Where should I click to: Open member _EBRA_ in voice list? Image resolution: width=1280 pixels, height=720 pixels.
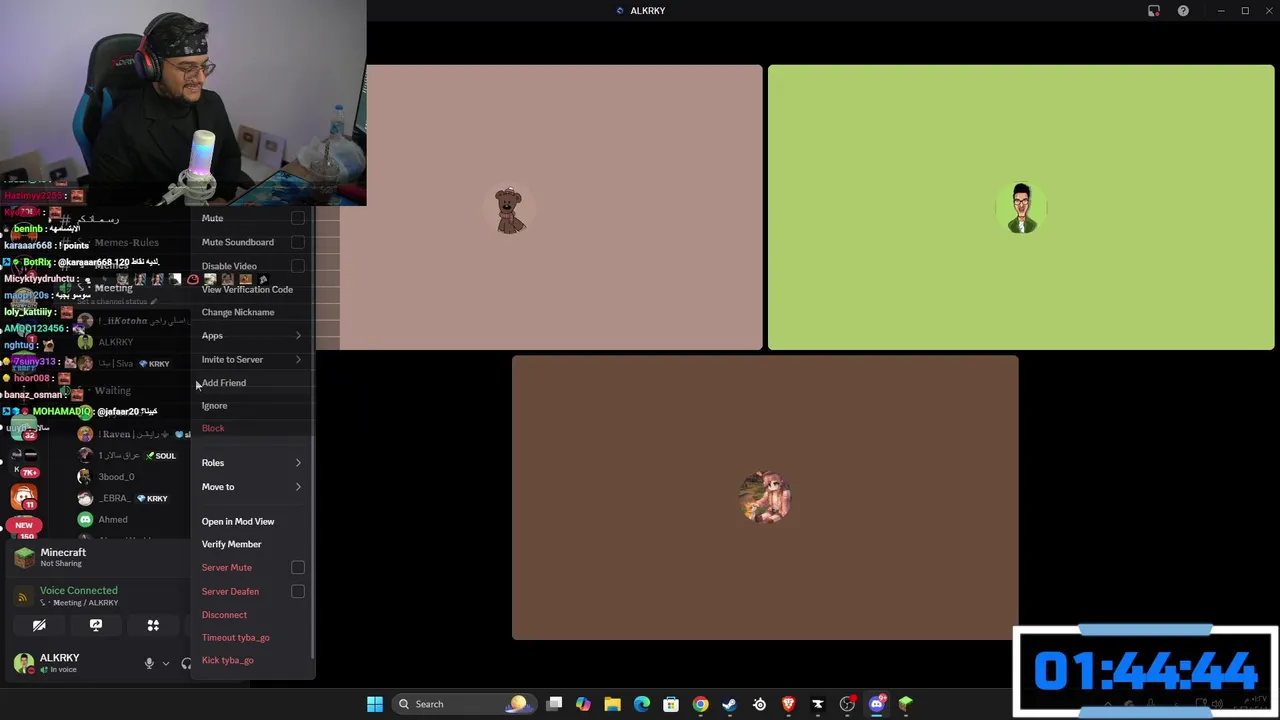point(114,498)
